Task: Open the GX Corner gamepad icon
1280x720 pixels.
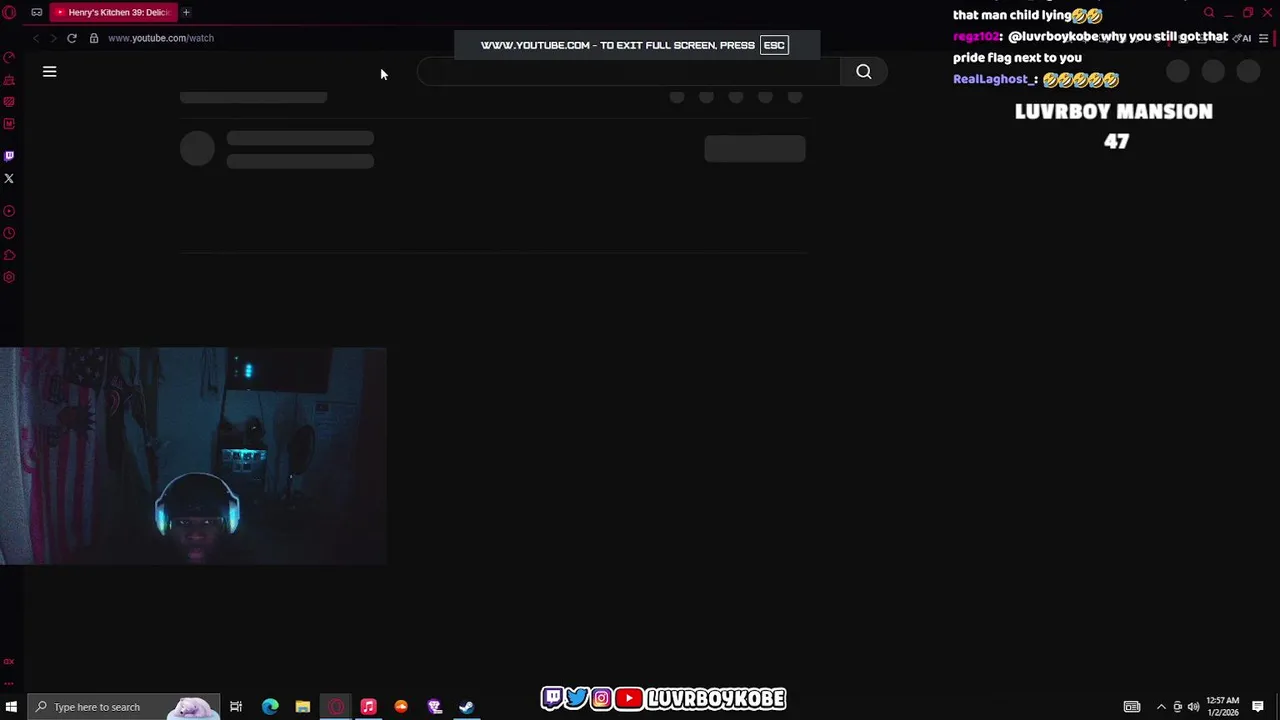Action: [x=37, y=12]
